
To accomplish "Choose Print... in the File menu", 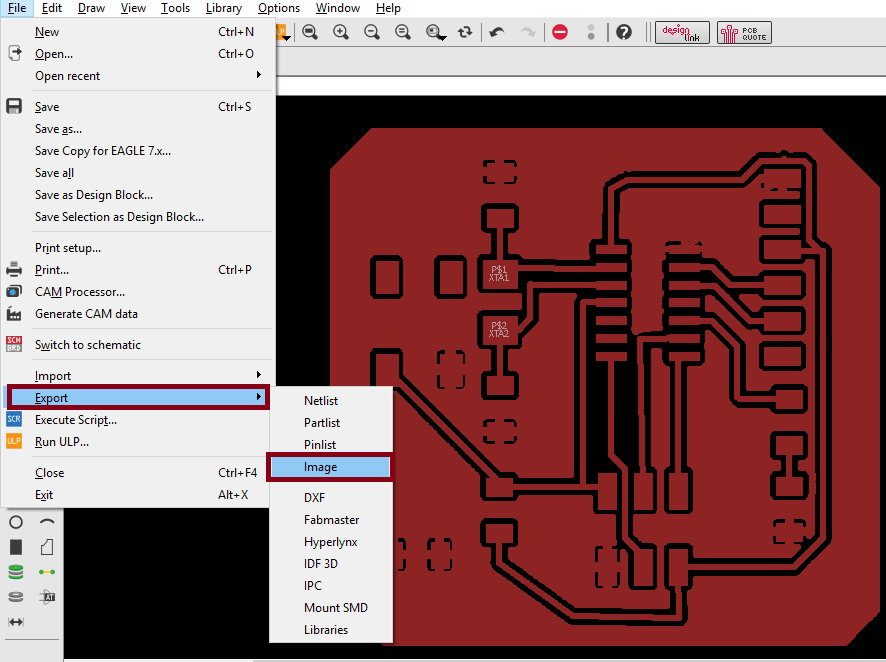I will coord(138,270).
